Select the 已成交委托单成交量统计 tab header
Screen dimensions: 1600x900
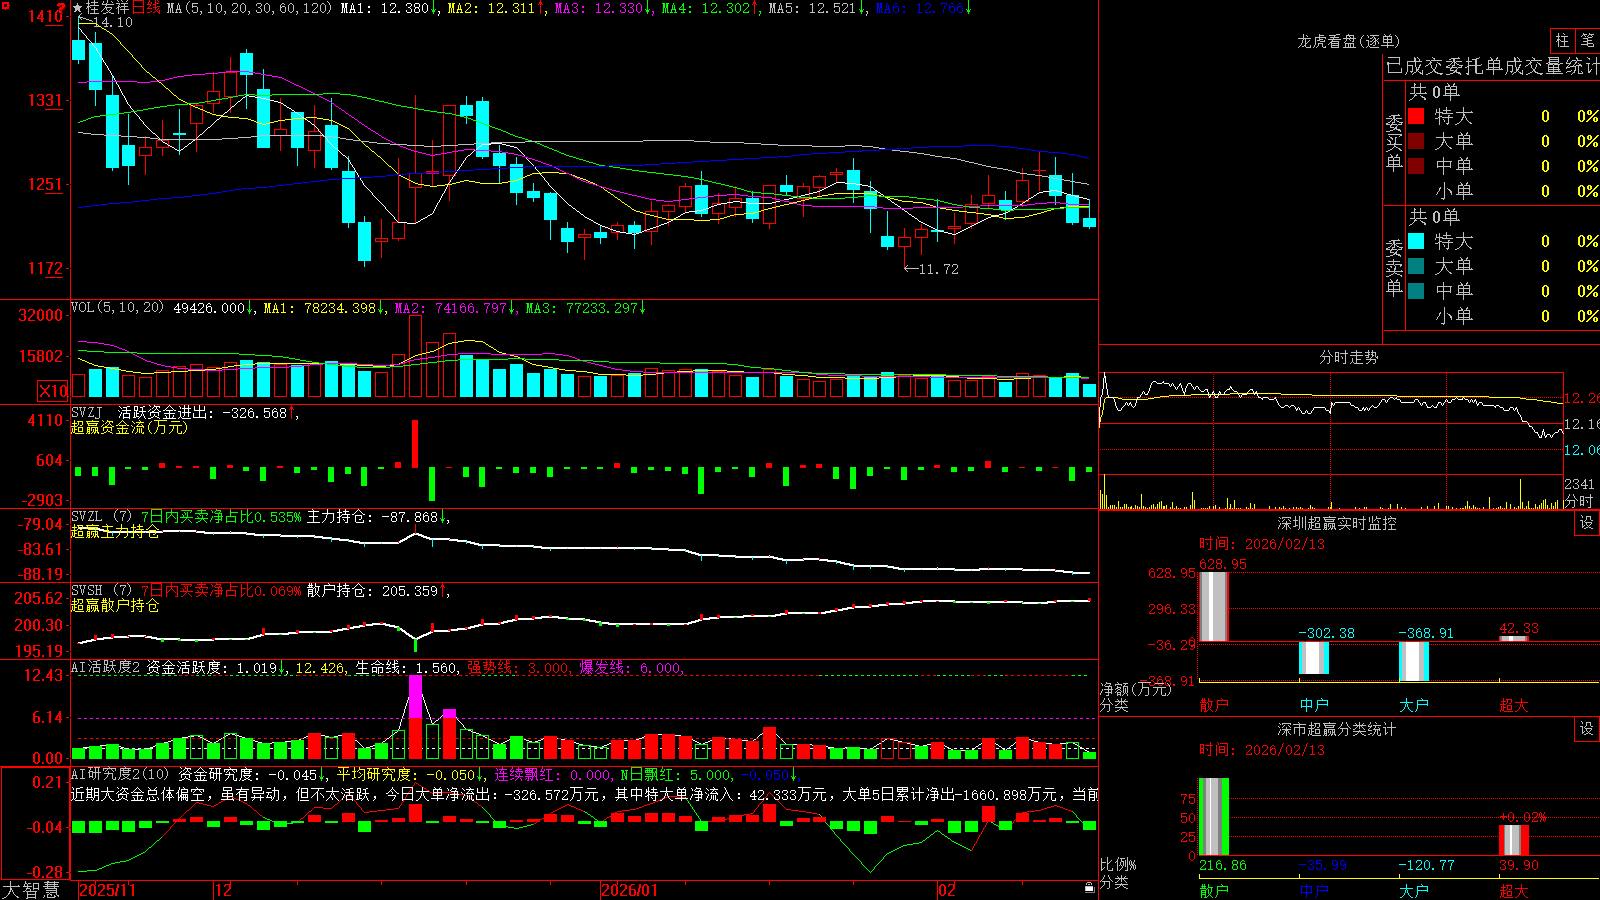(1492, 66)
